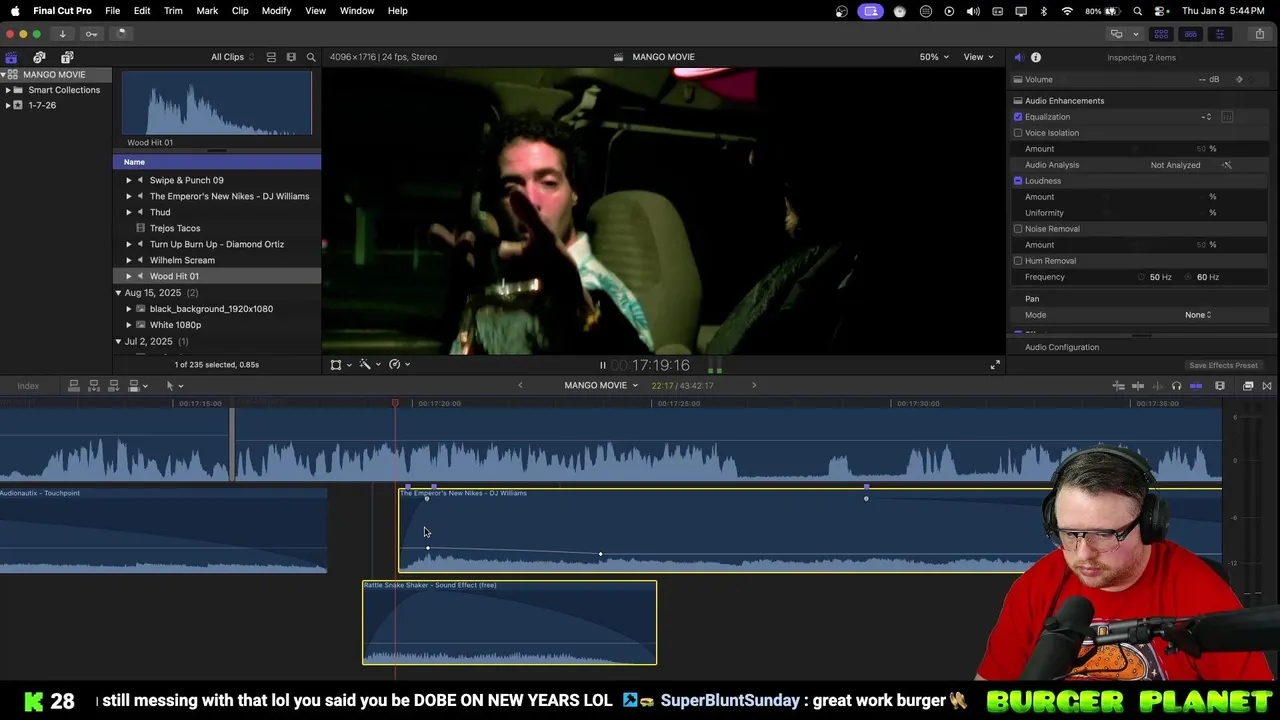Enable the Noise Removal checkbox
Viewport: 1280px width, 720px height.
[1018, 229]
